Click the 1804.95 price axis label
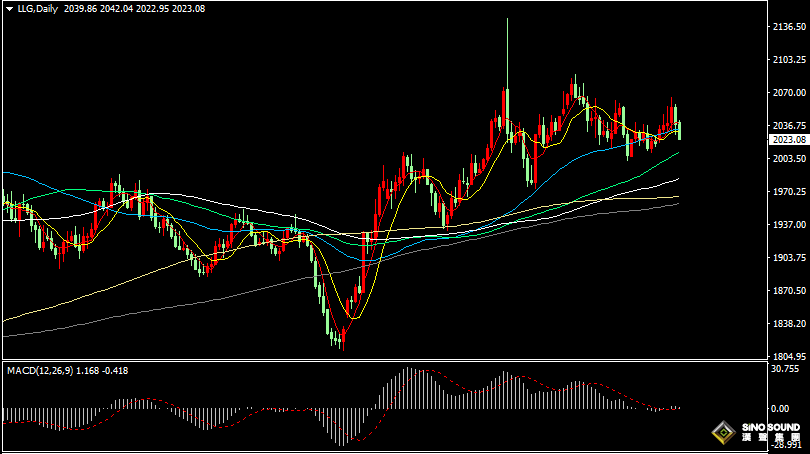 click(x=788, y=355)
